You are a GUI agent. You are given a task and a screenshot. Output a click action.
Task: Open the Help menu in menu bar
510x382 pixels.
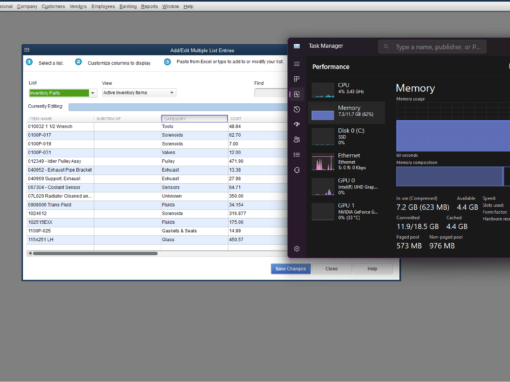click(x=188, y=6)
